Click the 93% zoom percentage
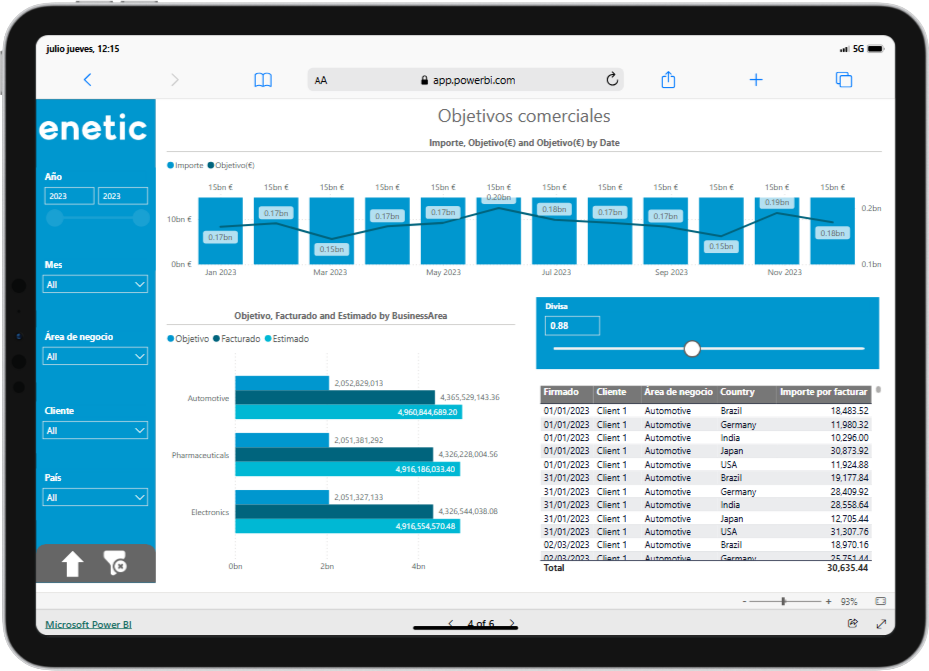This screenshot has height=671, width=929. tap(848, 602)
